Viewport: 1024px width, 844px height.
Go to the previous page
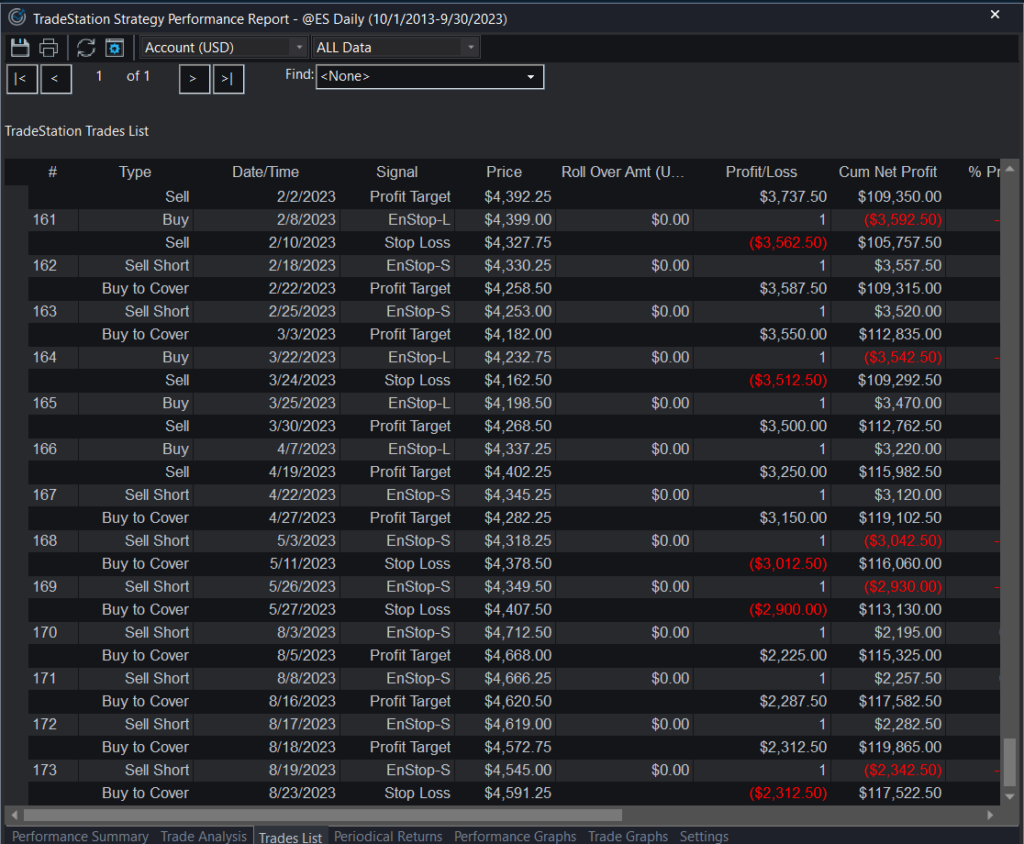(56, 78)
